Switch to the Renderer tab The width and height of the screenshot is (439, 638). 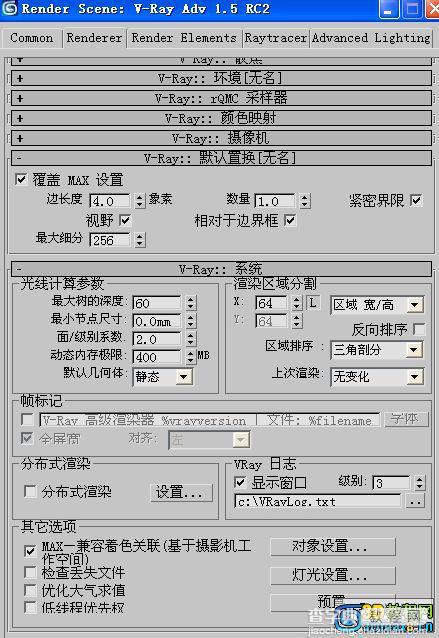pyautogui.click(x=94, y=38)
